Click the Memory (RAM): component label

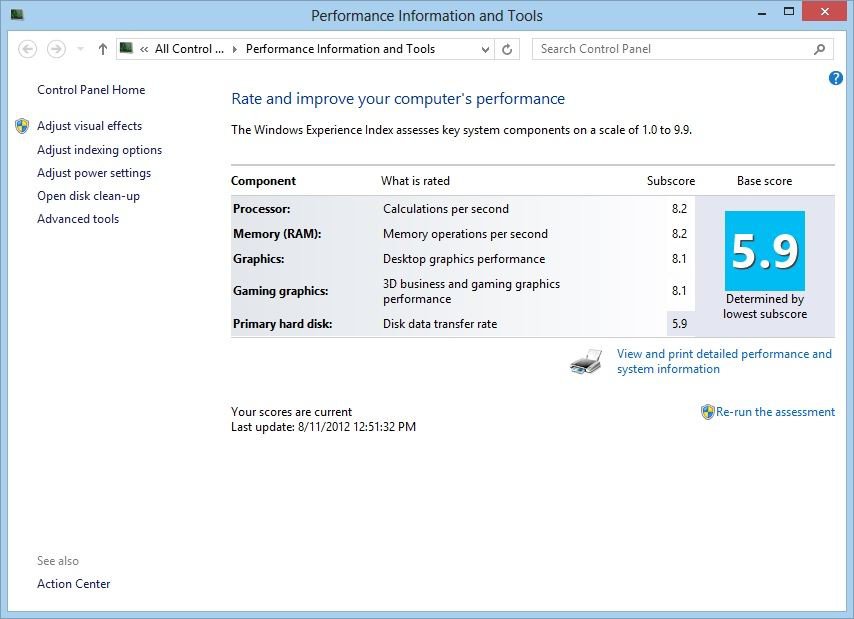(x=277, y=234)
